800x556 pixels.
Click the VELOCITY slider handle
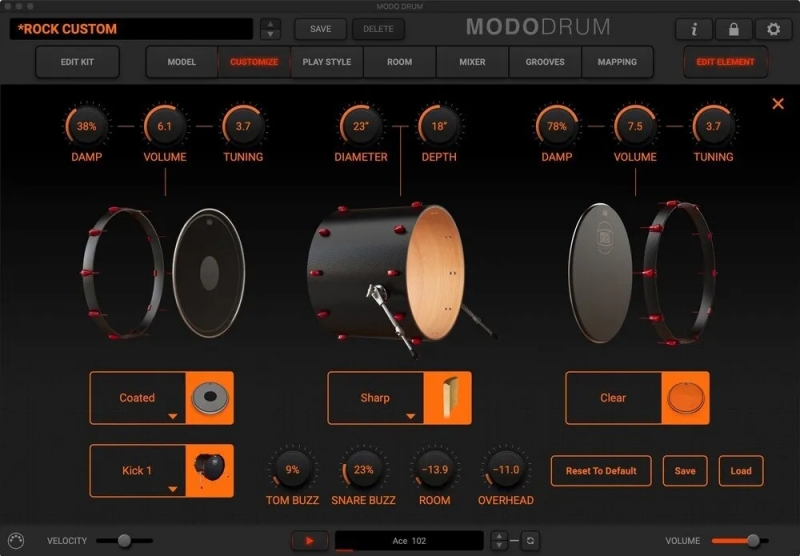(x=124, y=541)
